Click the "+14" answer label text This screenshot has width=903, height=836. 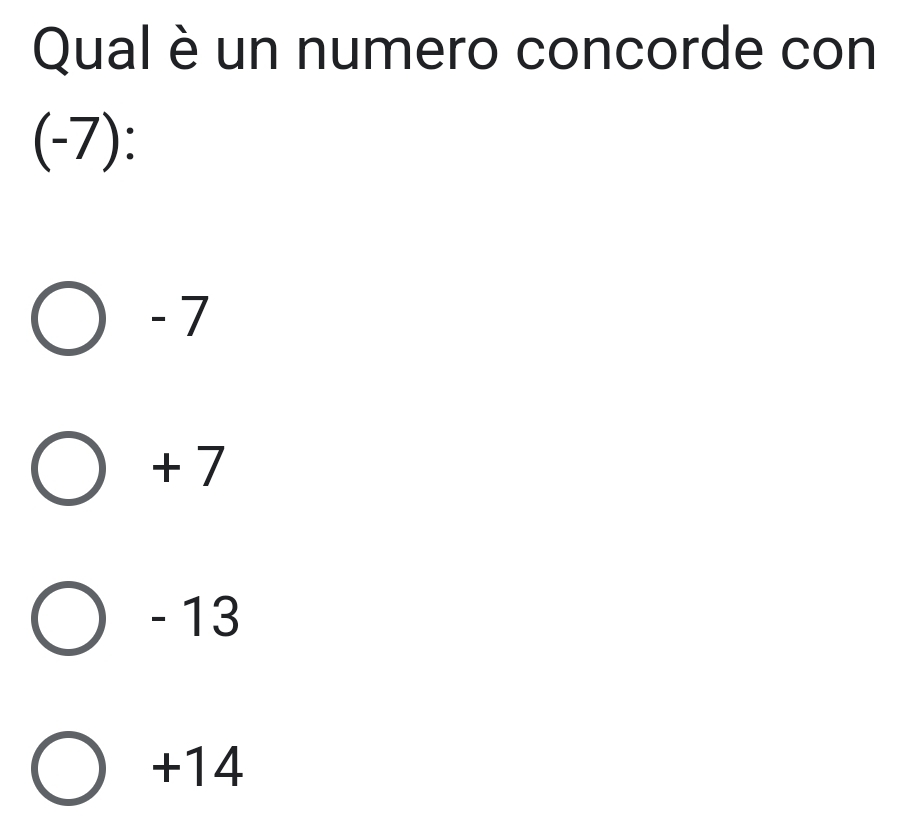(196, 769)
